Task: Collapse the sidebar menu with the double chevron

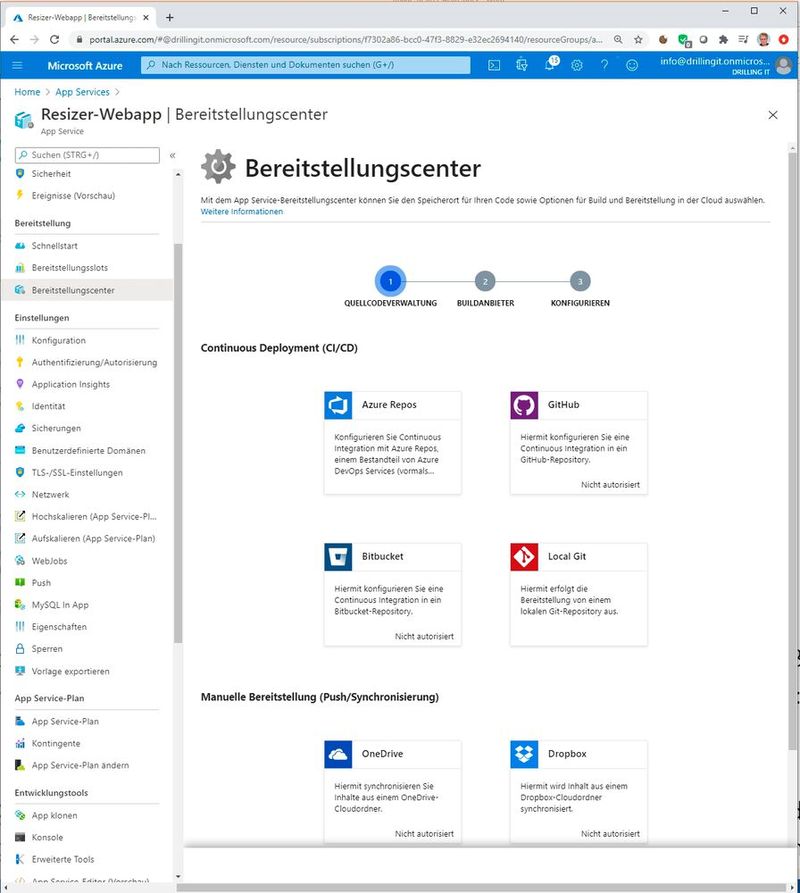Action: pyautogui.click(x=173, y=155)
